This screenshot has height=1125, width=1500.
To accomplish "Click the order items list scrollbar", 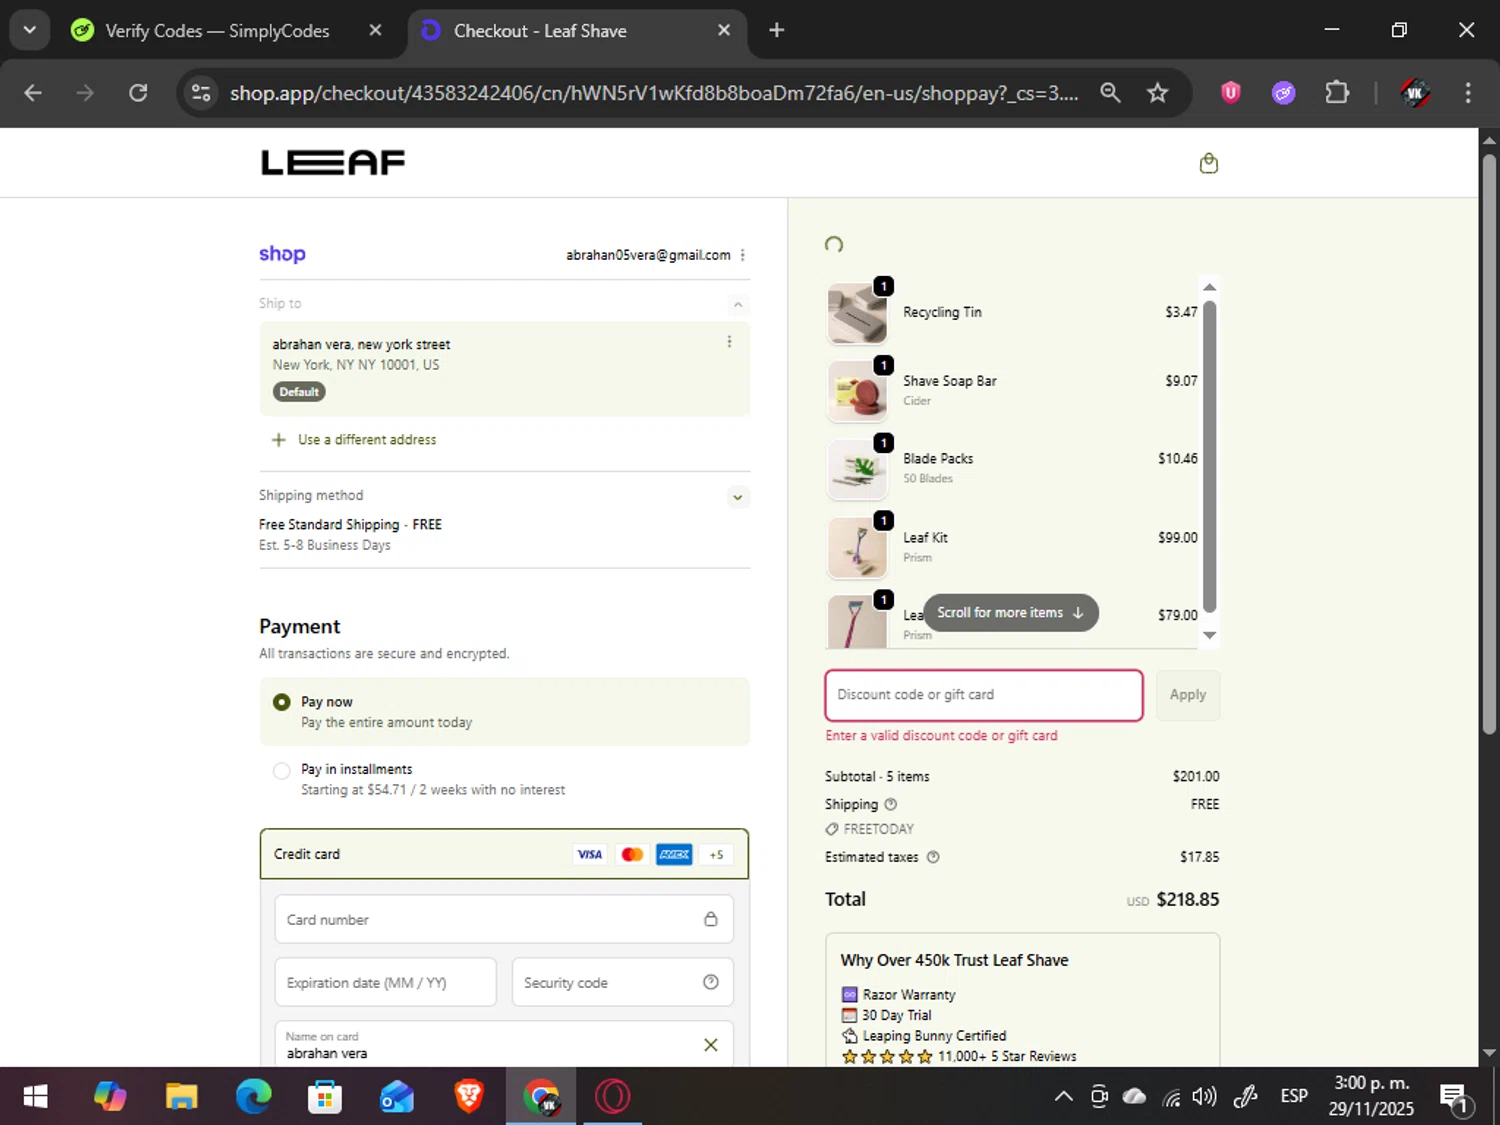I will (x=1209, y=456).
